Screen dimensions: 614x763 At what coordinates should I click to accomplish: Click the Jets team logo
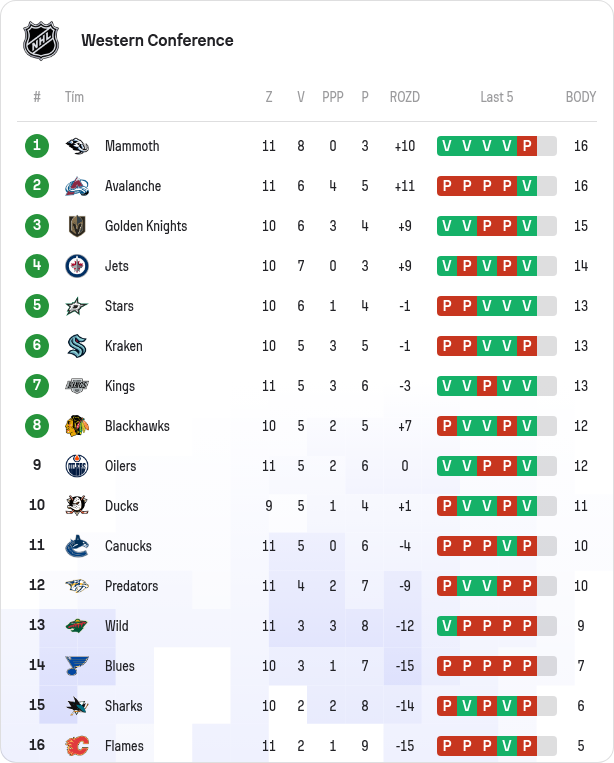(77, 266)
